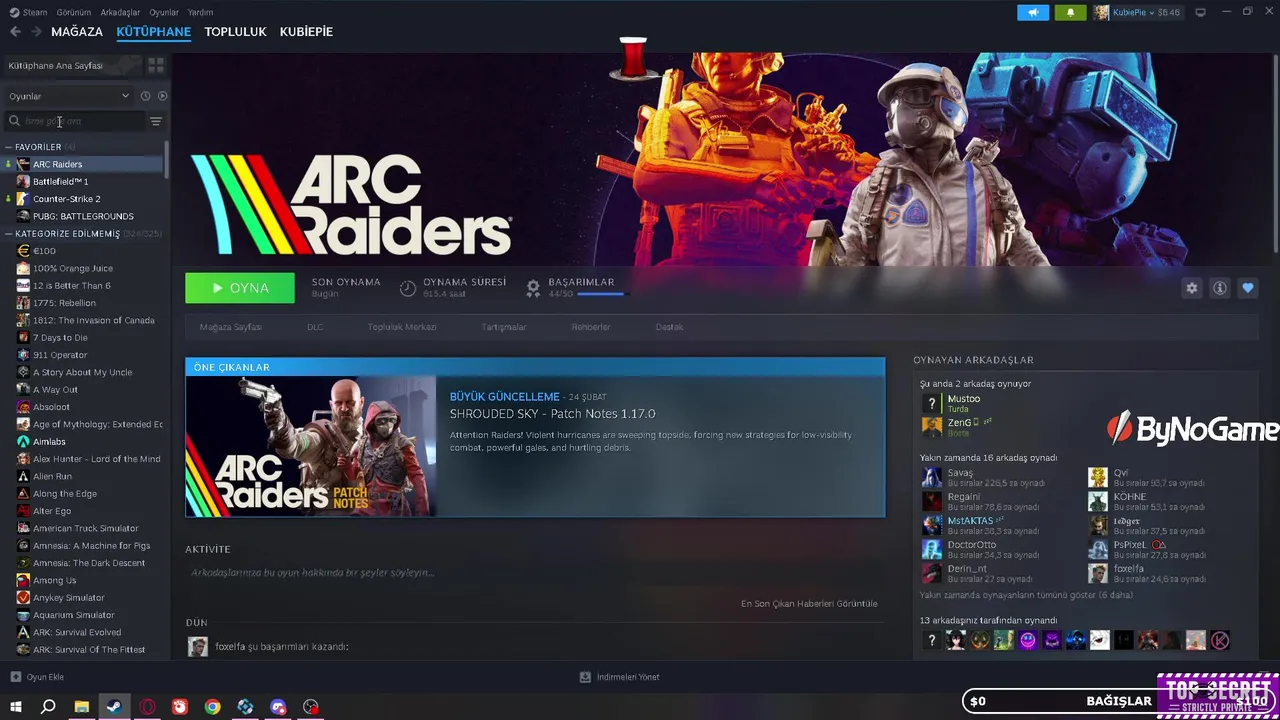Screen dimensions: 1280x720
Task: Open File Explorer in the taskbar
Action: pos(81,707)
